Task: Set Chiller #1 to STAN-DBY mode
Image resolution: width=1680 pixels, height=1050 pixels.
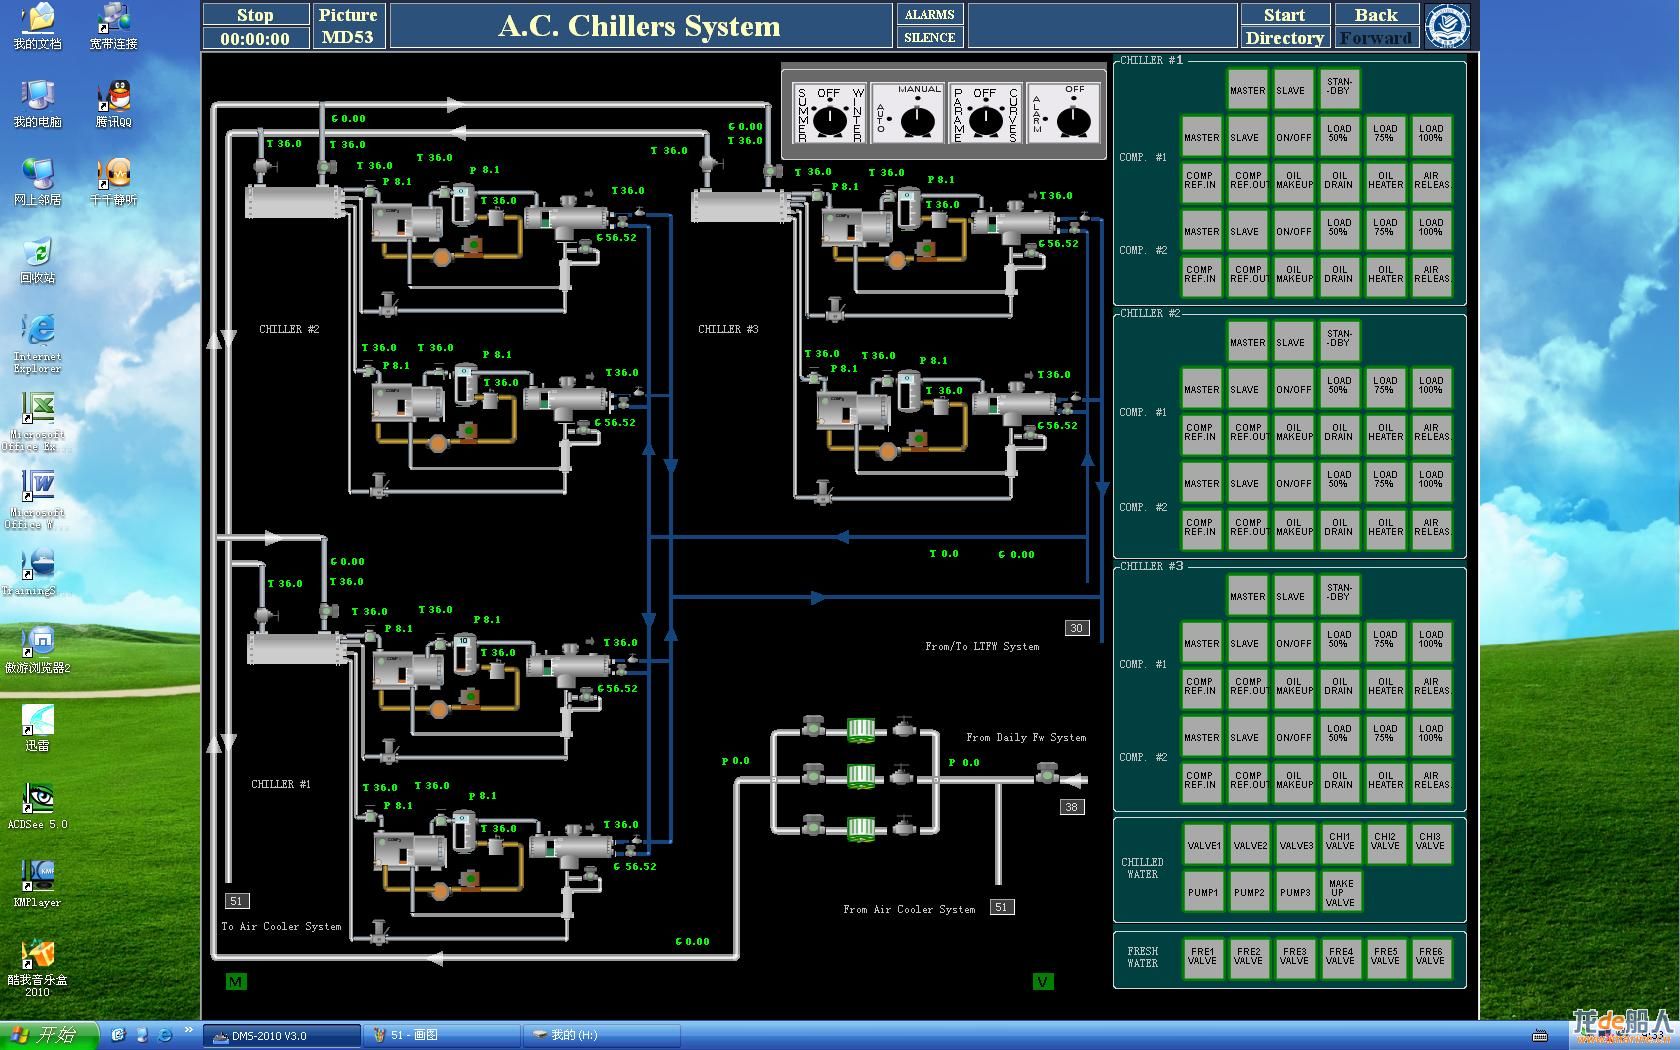Action: [1339, 89]
